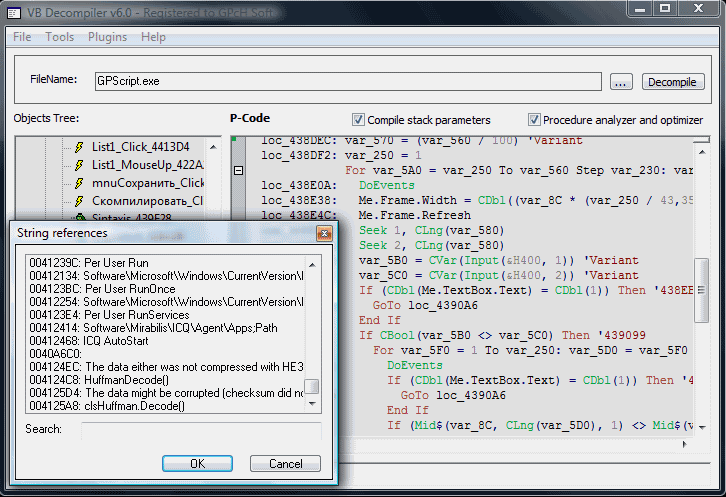This screenshot has height=497, width=726.
Task: Select string '004124C8: HuffmanDecode()'
Action: click(99, 380)
